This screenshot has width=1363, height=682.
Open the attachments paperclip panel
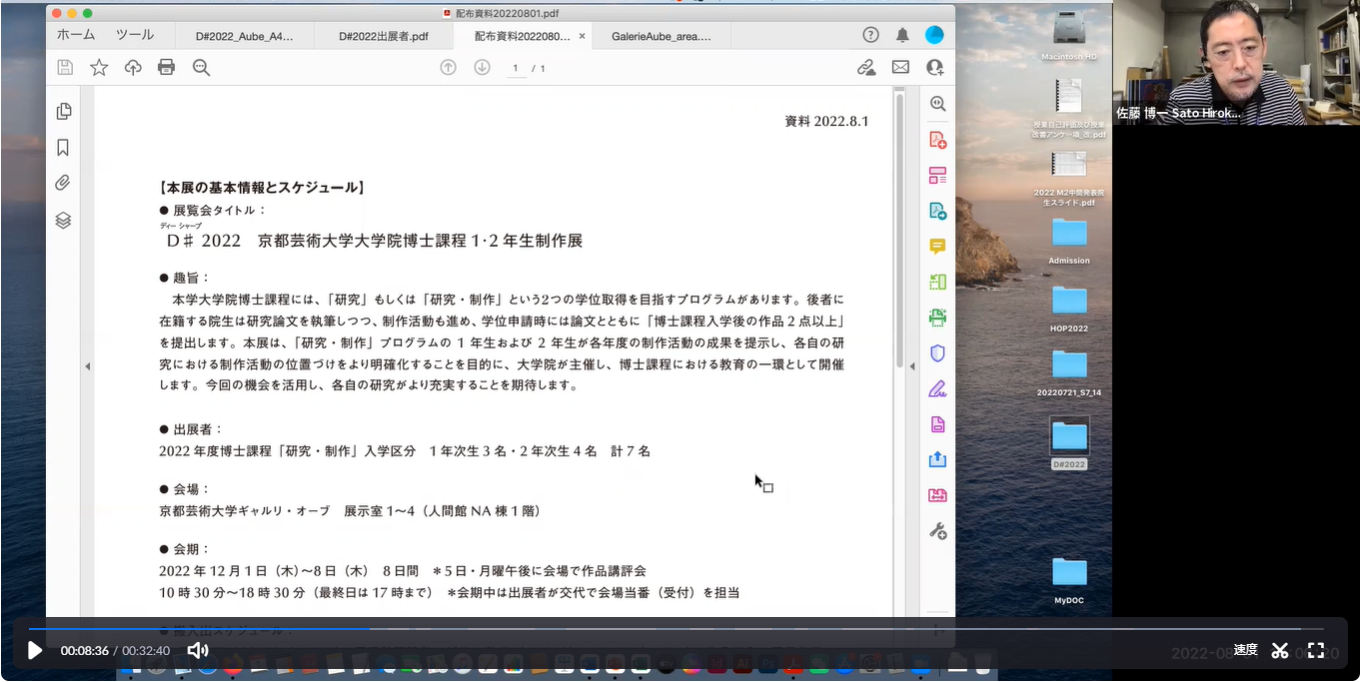tap(63, 184)
